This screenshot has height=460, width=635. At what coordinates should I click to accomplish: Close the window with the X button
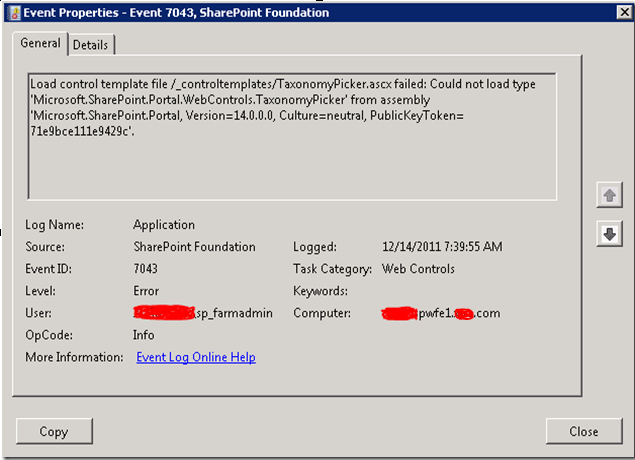(624, 13)
